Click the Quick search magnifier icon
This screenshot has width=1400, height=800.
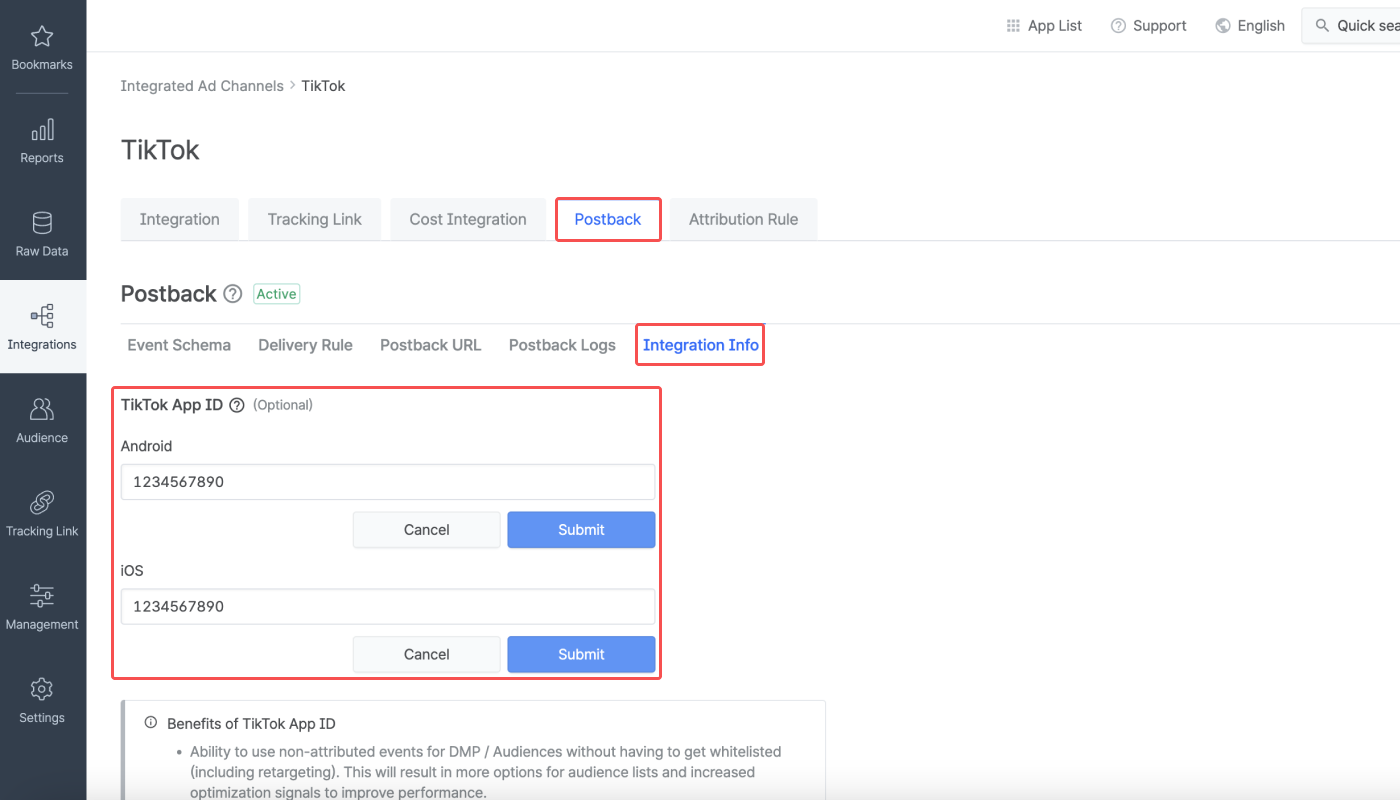pyautogui.click(x=1322, y=26)
